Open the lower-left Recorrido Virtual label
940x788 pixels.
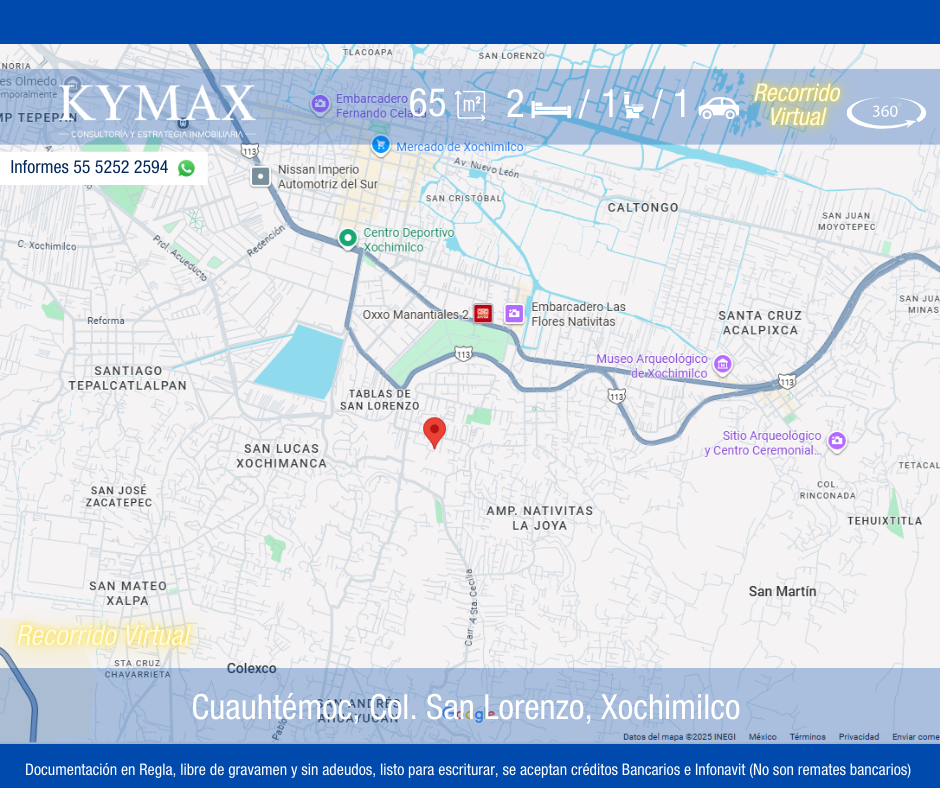[104, 636]
